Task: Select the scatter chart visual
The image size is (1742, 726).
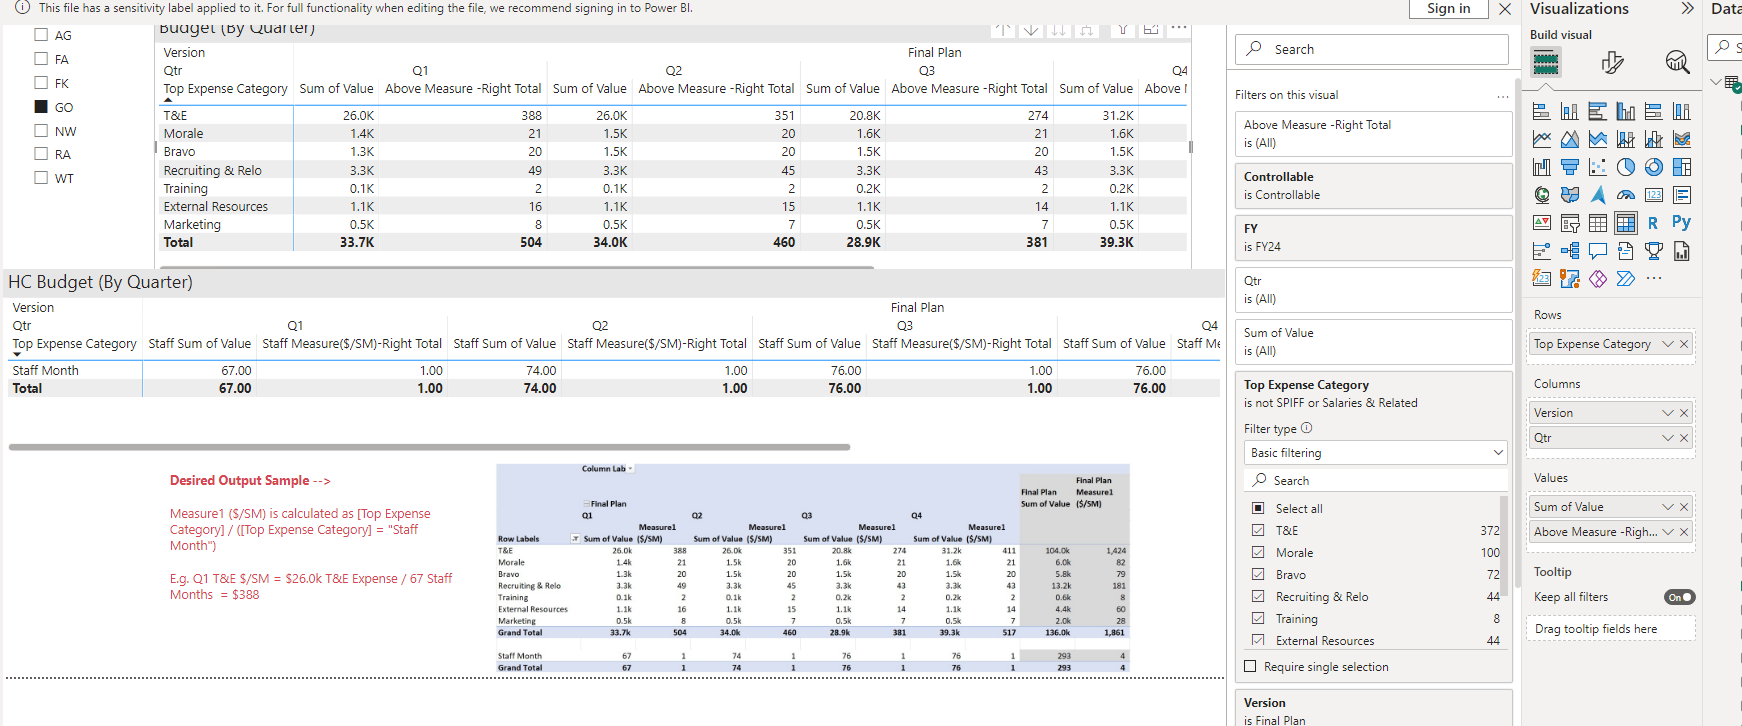Action: click(x=1598, y=167)
